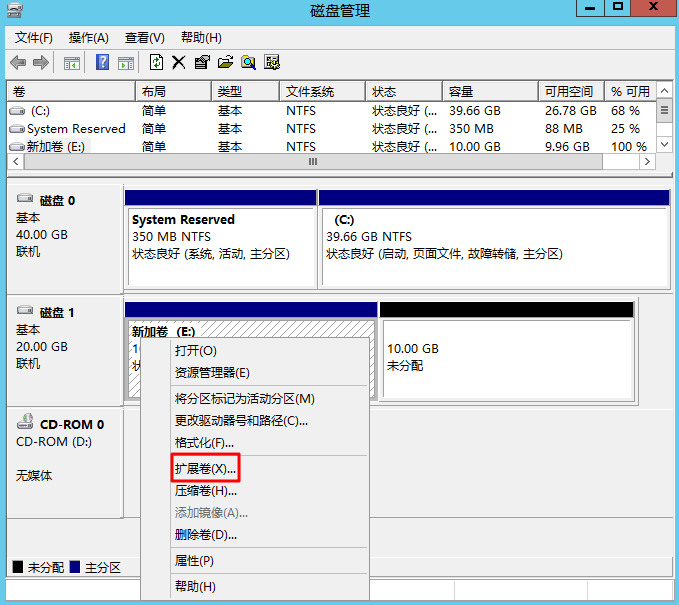Click the 40.00 GB label under 磁盘 0
Screen dimensions: 679x605
pyautogui.click(x=42, y=235)
